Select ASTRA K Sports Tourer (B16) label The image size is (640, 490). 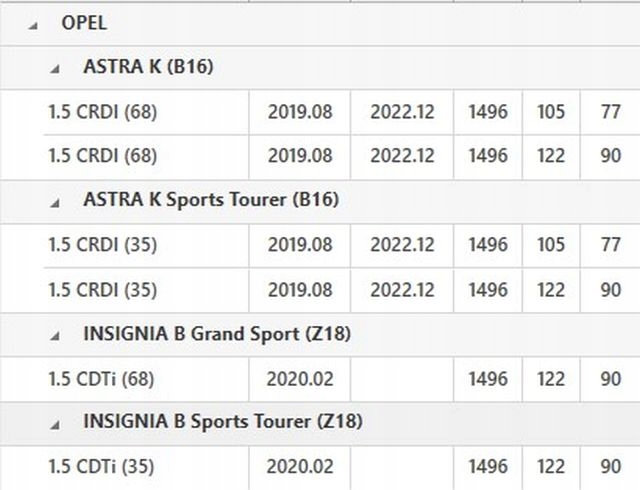click(x=211, y=200)
